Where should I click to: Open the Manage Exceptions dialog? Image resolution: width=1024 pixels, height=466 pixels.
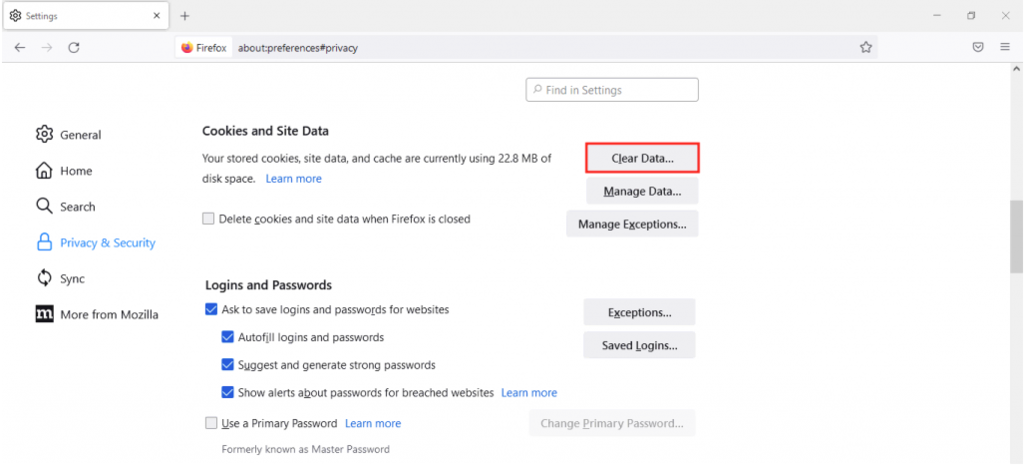tap(632, 224)
